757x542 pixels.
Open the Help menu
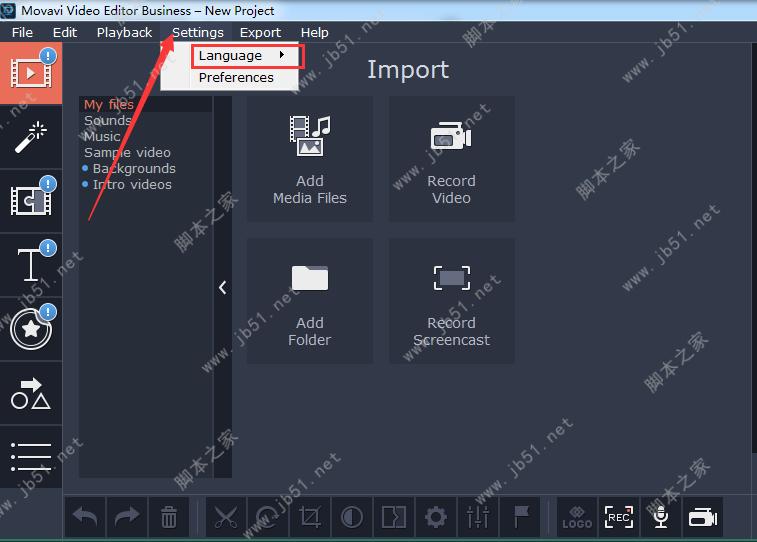point(314,32)
